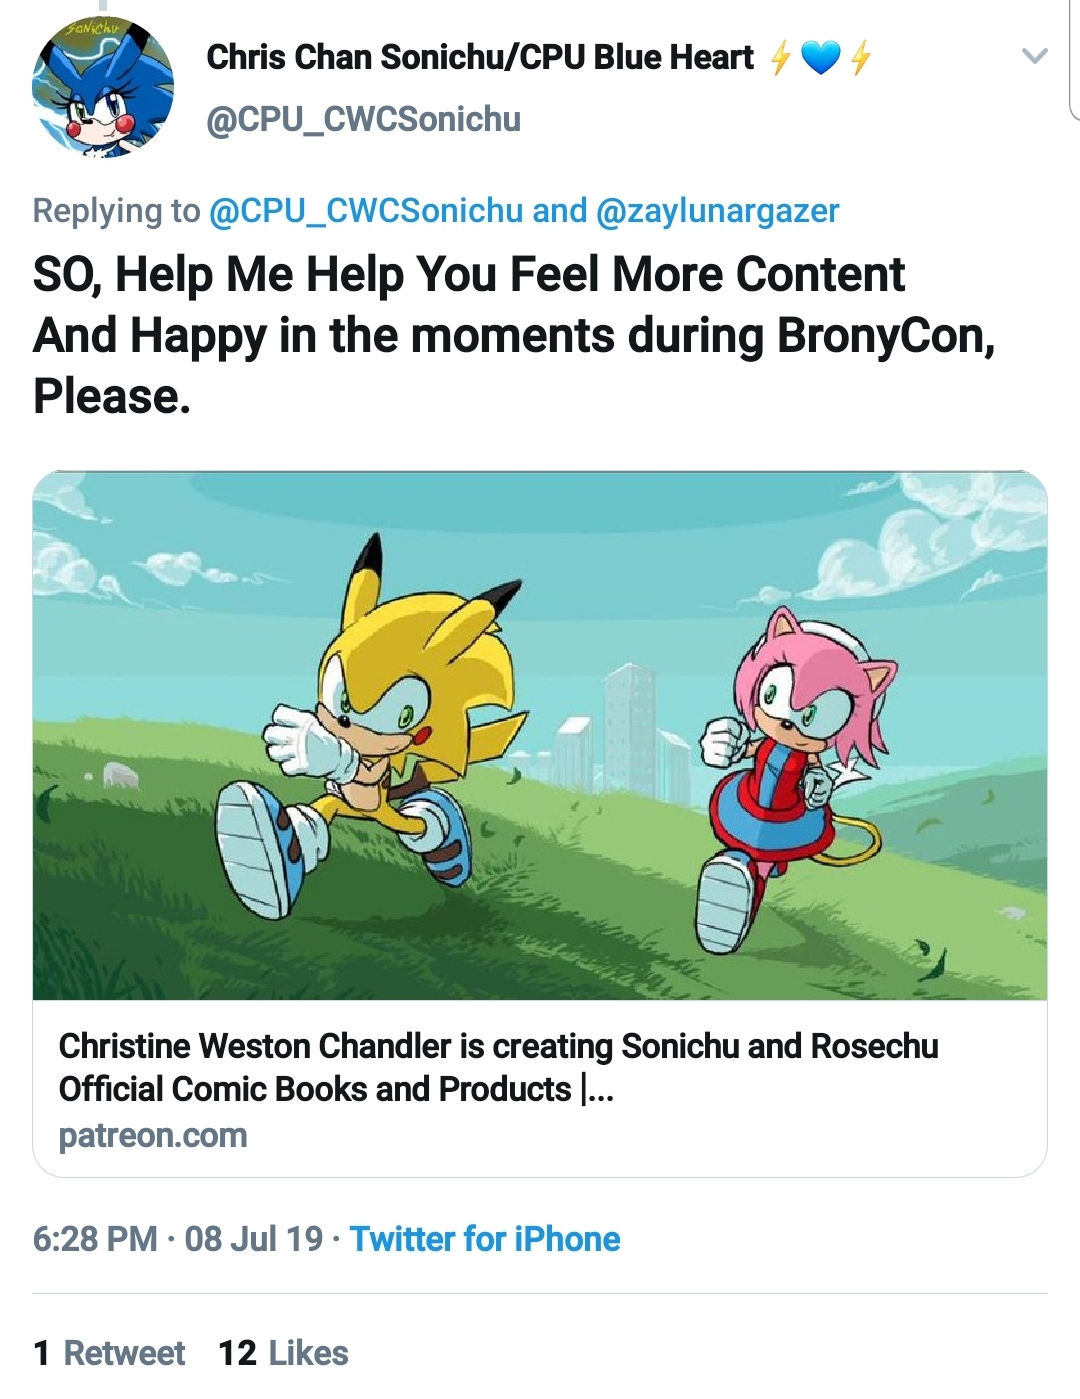1080x1399 pixels.
Task: Click the blue heart emoji in the name
Action: [820, 58]
